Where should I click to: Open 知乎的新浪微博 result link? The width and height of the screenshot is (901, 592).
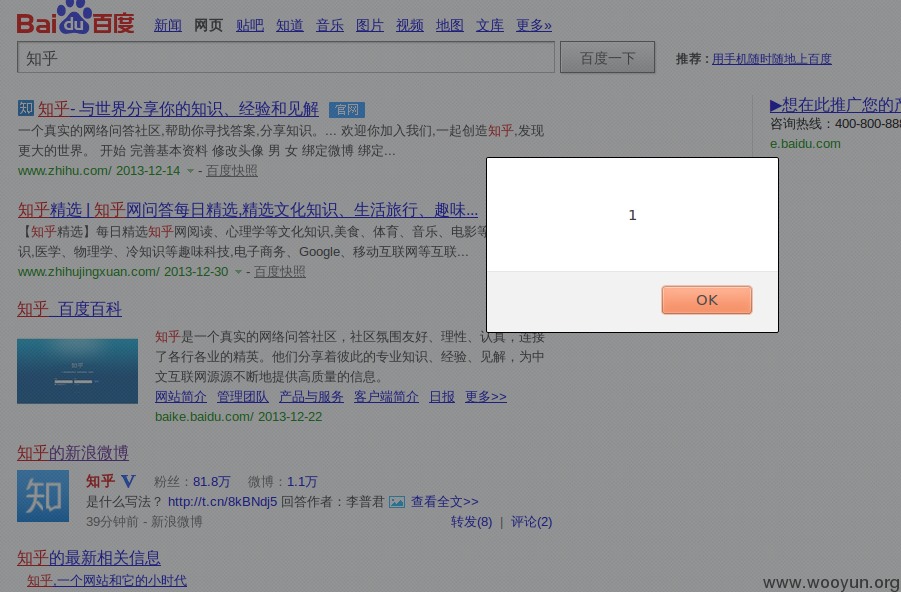(x=73, y=453)
